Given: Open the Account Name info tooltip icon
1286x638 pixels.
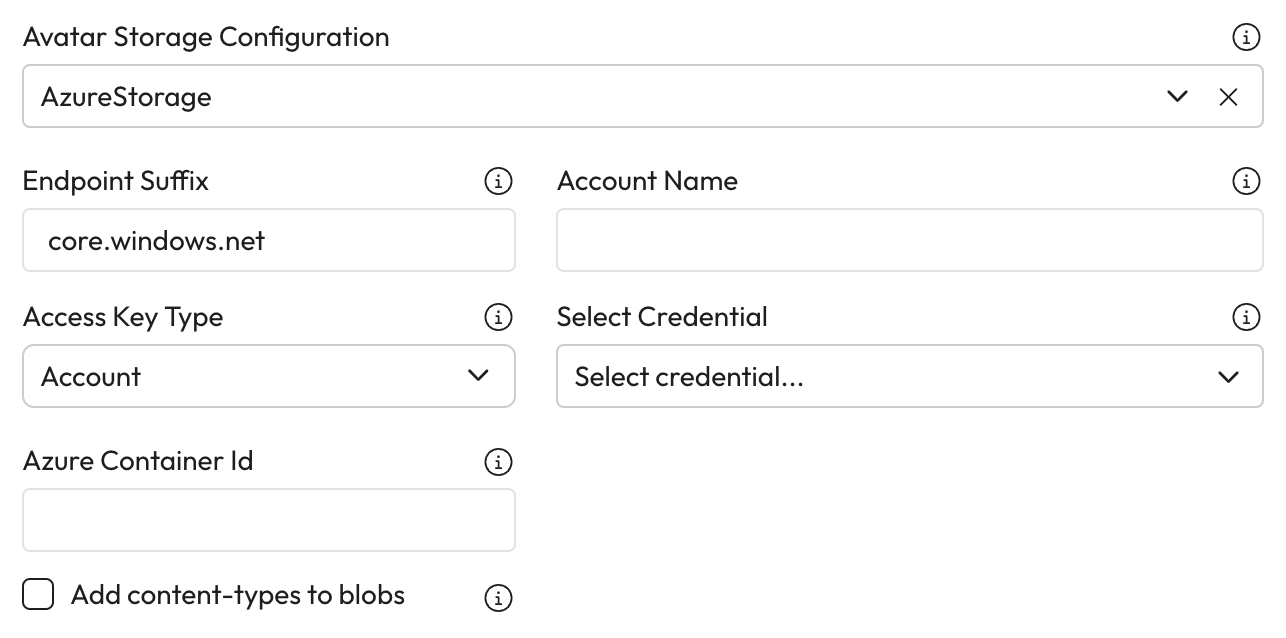Looking at the screenshot, I should (1245, 182).
